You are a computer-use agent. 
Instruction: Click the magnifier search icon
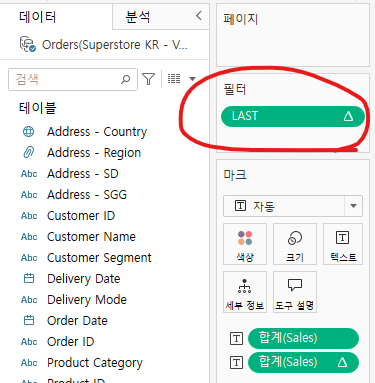125,79
